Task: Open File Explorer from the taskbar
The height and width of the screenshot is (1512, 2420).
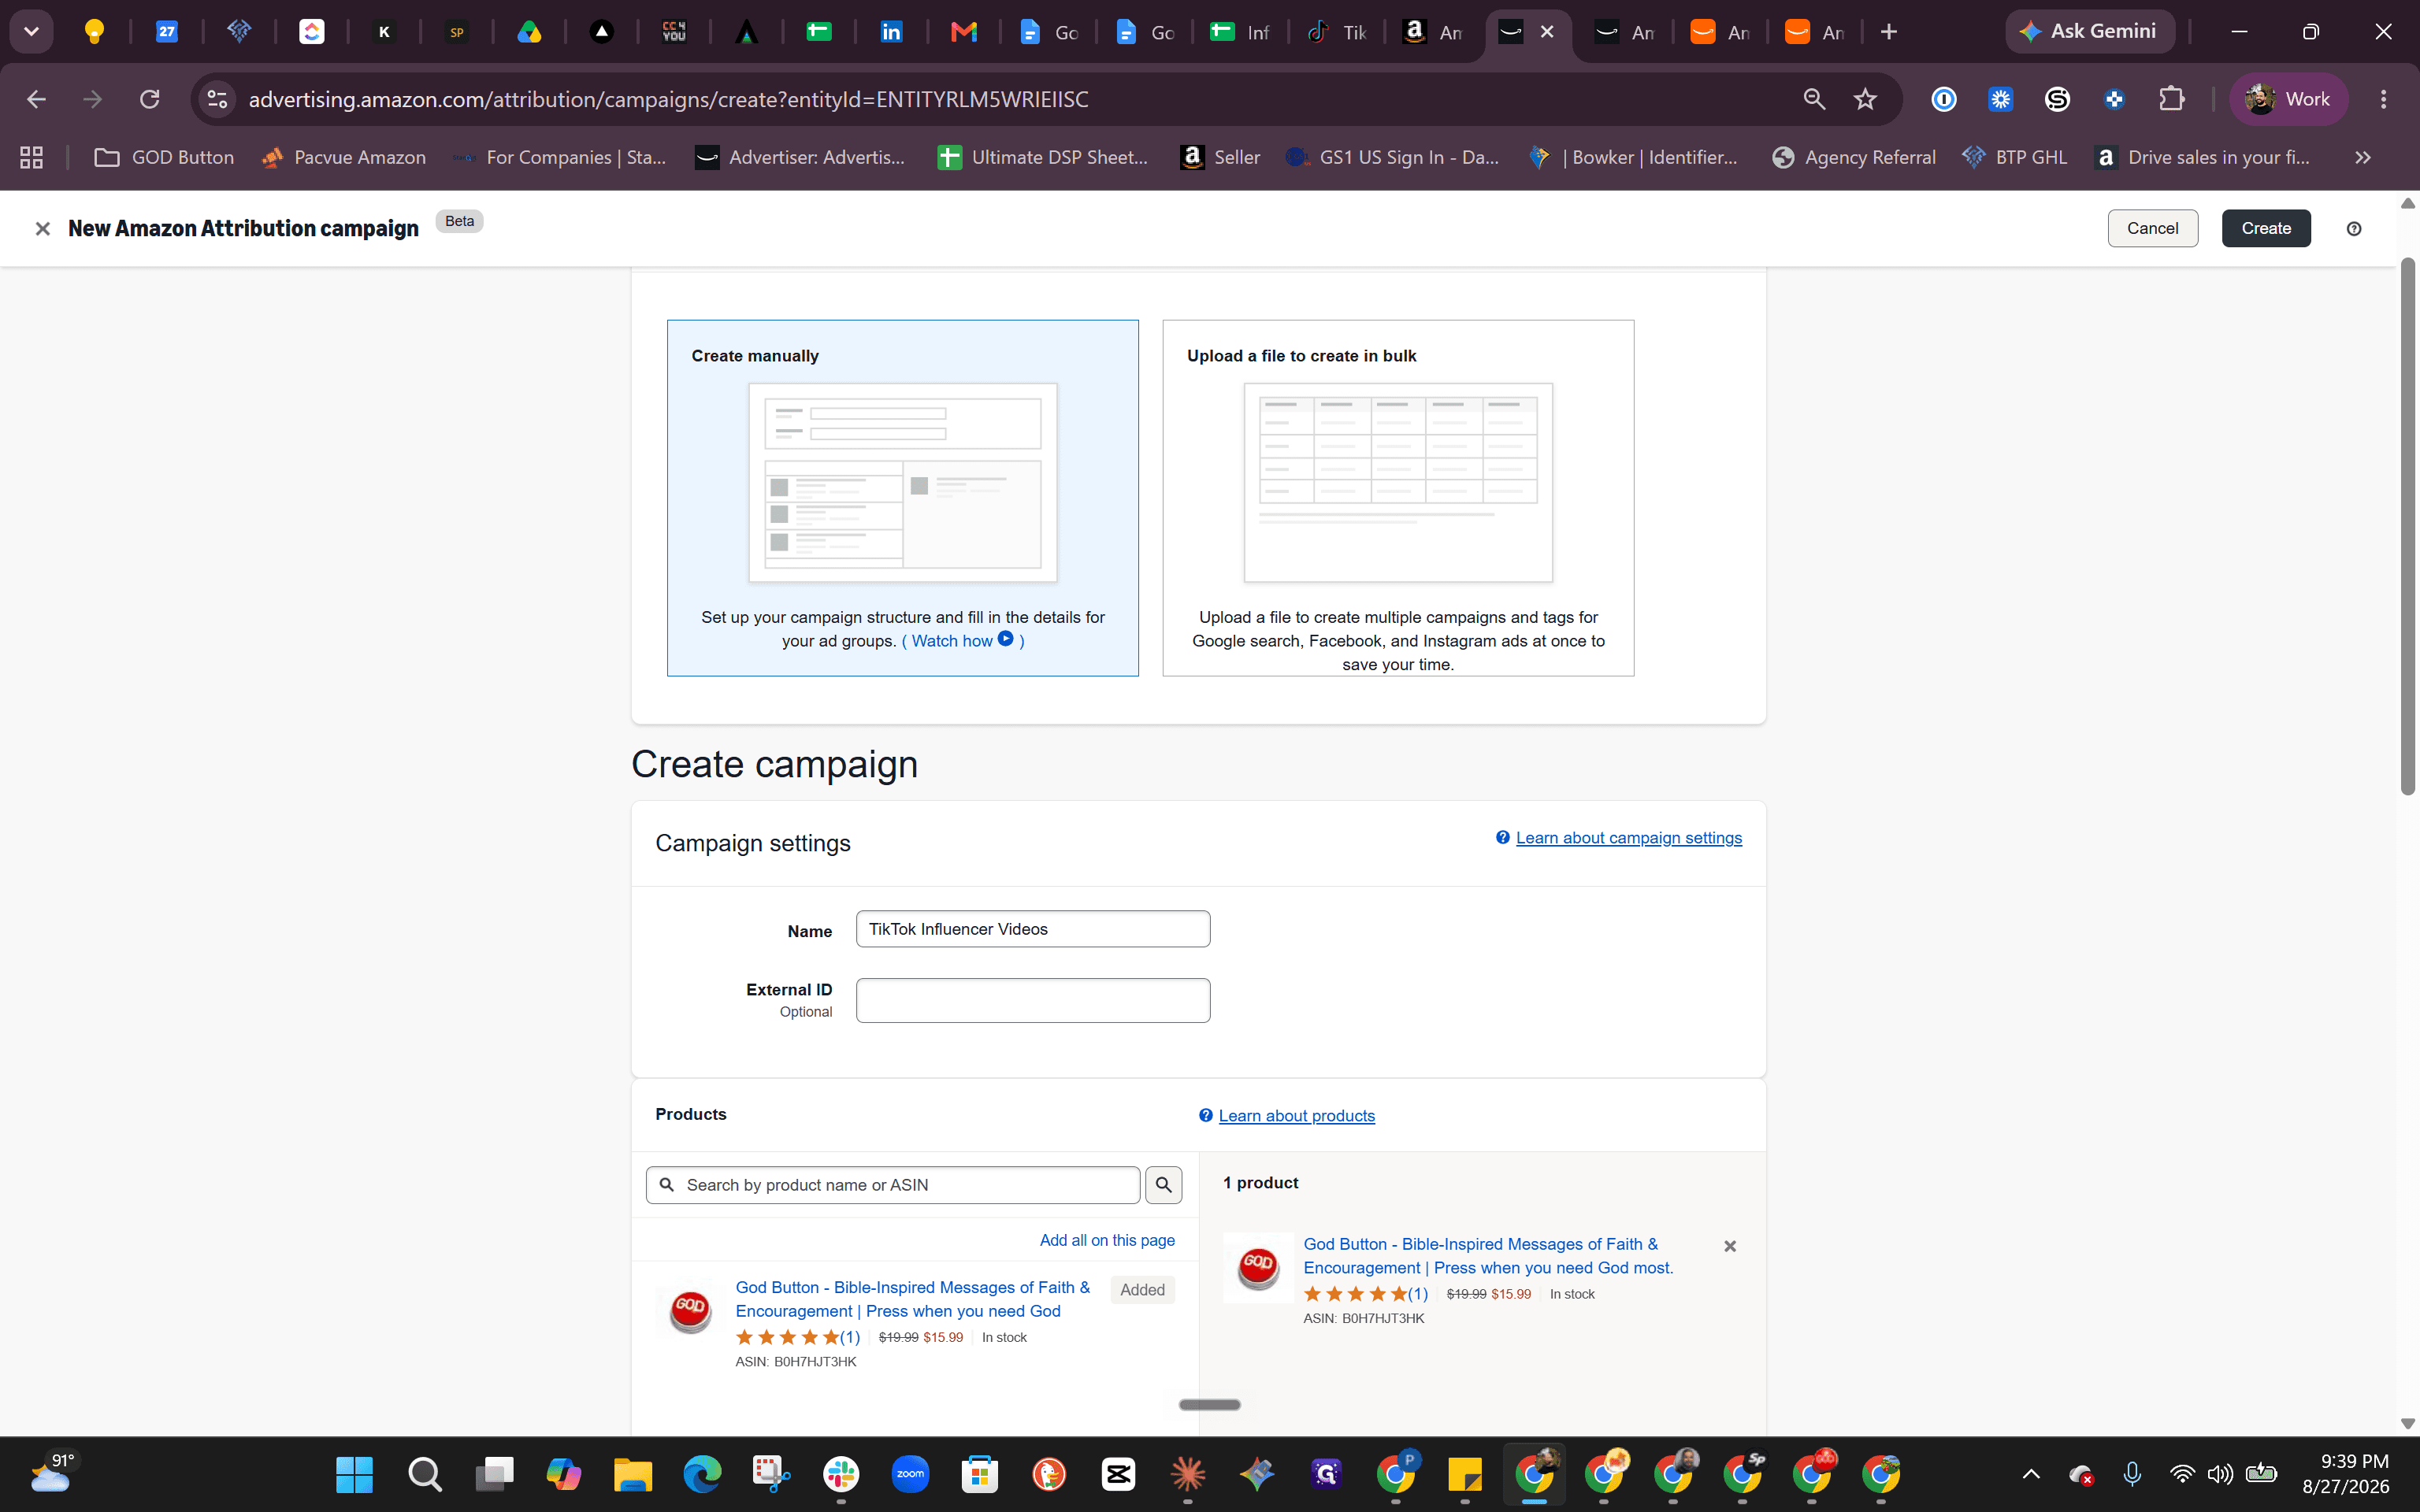Action: (x=632, y=1474)
